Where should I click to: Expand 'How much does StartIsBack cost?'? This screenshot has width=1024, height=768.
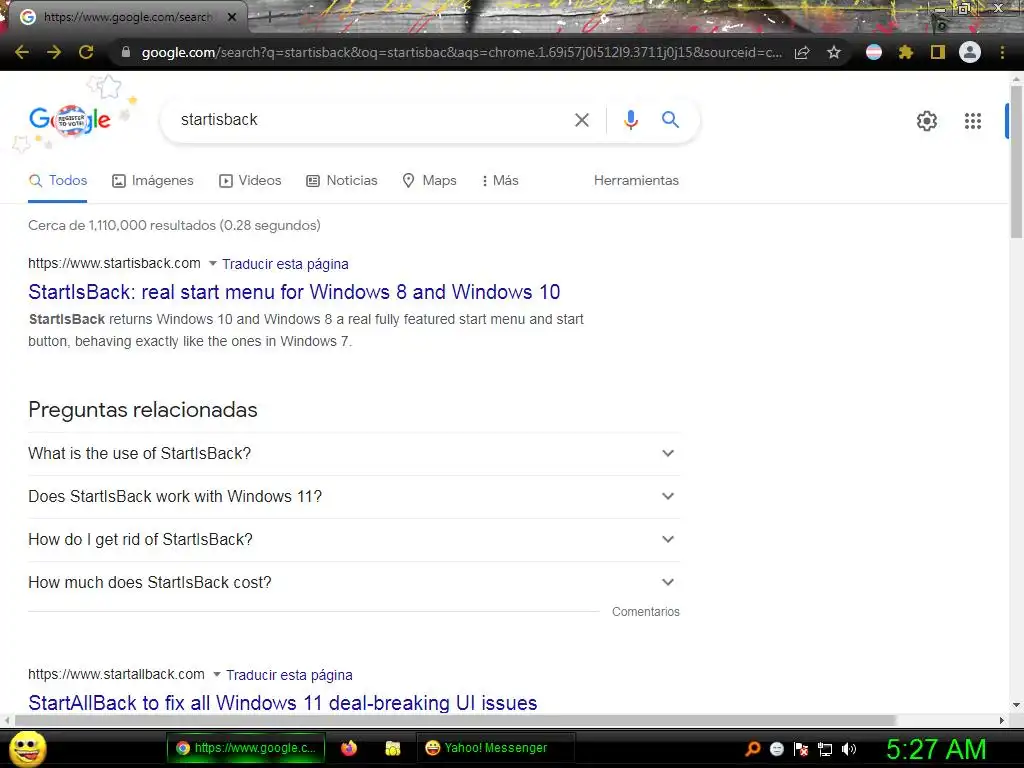pyautogui.click(x=354, y=583)
